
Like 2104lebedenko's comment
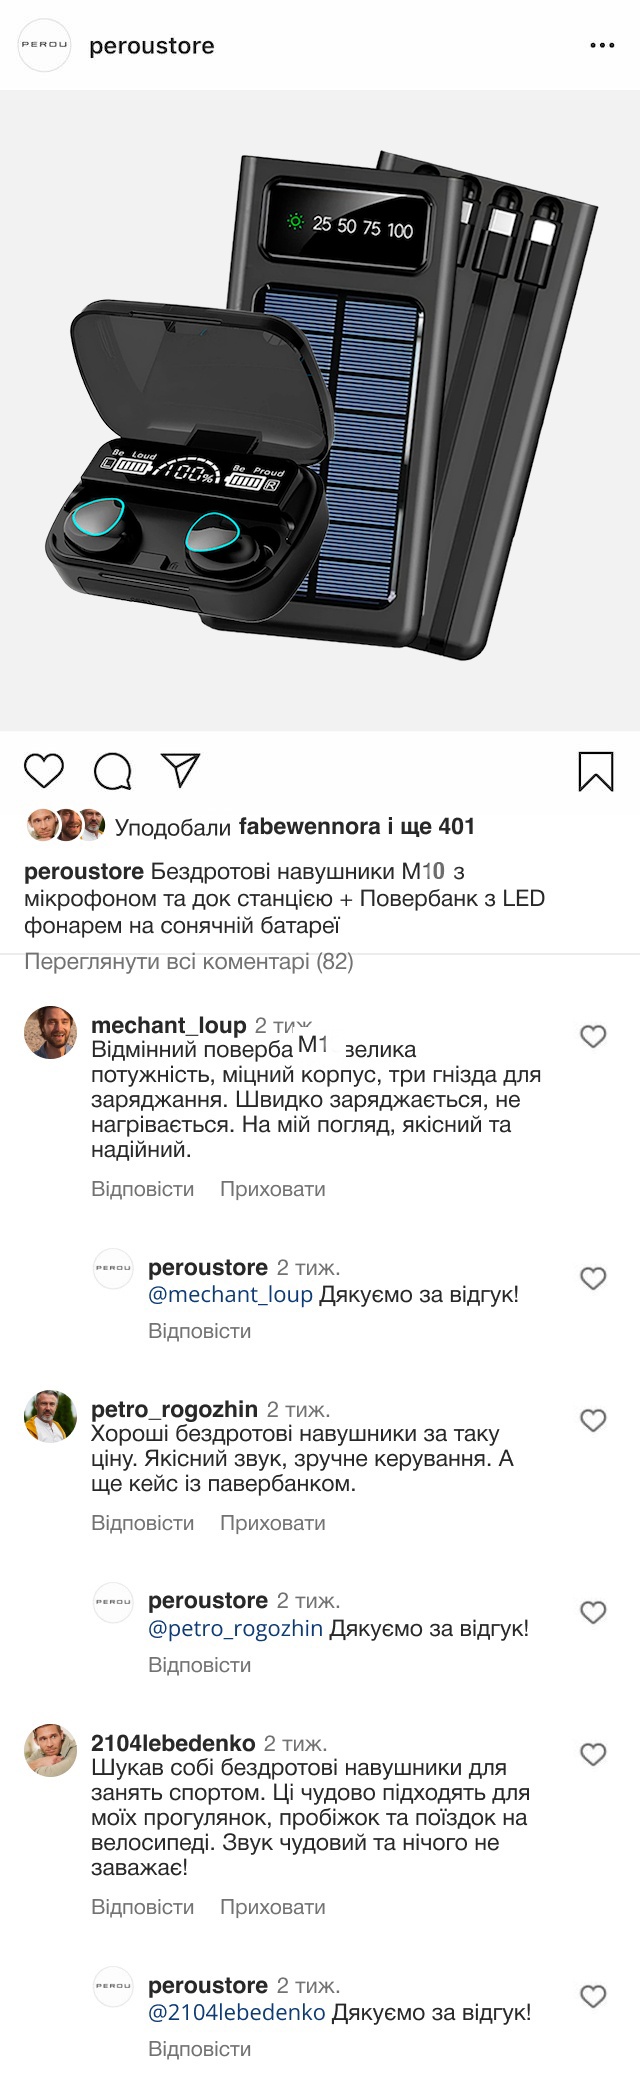[x=593, y=1754]
